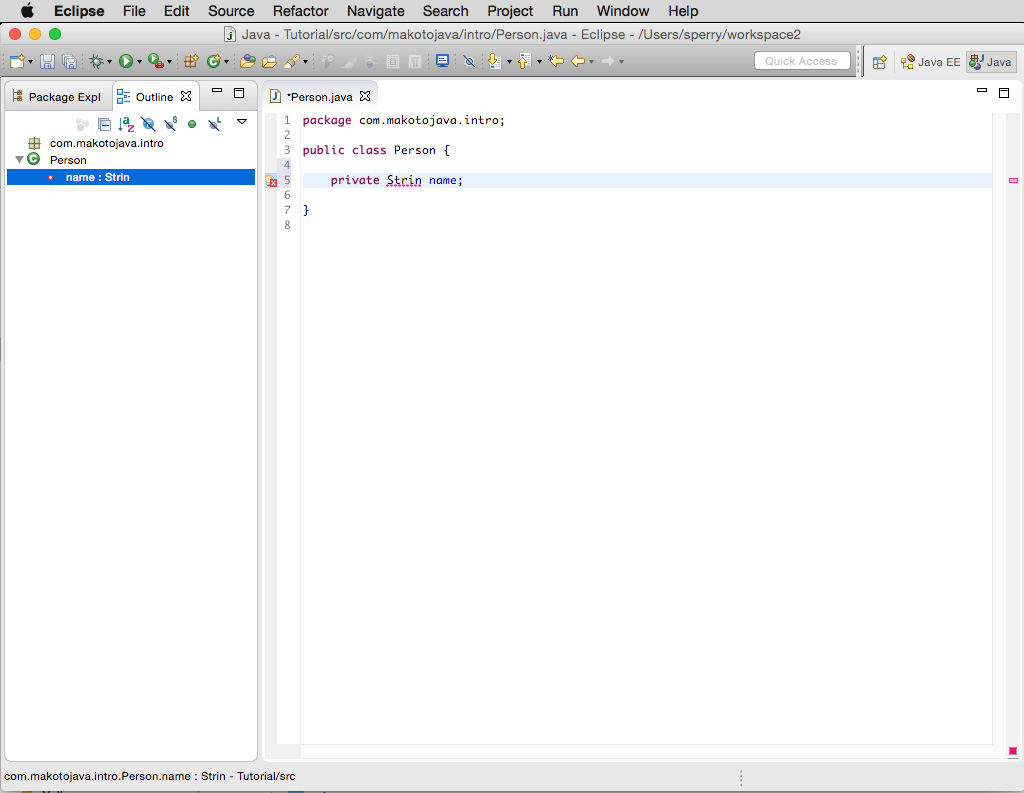This screenshot has width=1024, height=793.
Task: Open the External Tools dropdown arrow
Action: 169,62
